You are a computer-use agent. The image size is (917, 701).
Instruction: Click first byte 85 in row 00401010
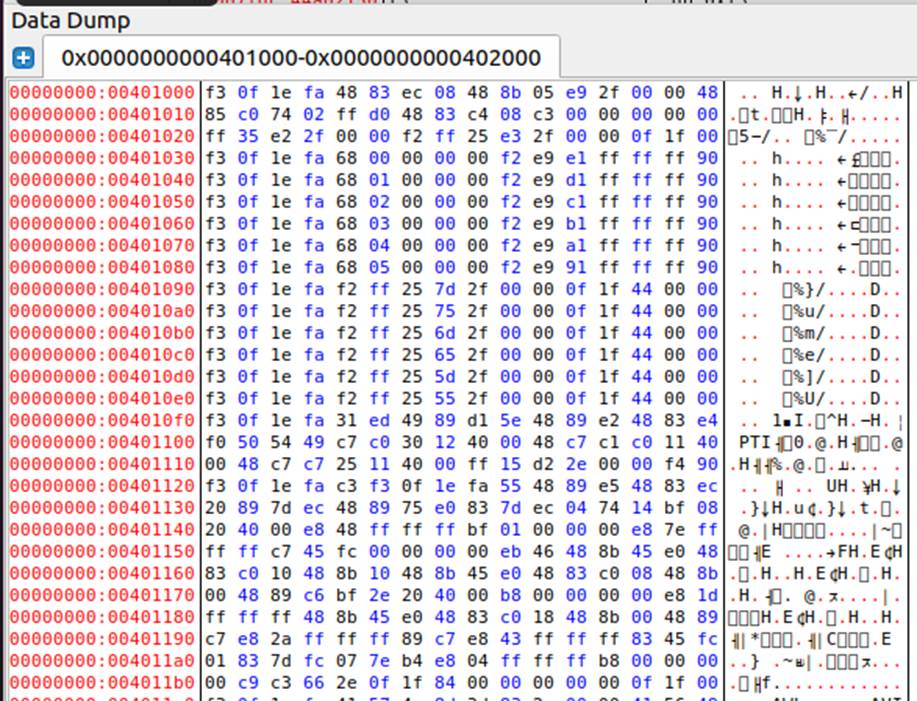[216, 114]
